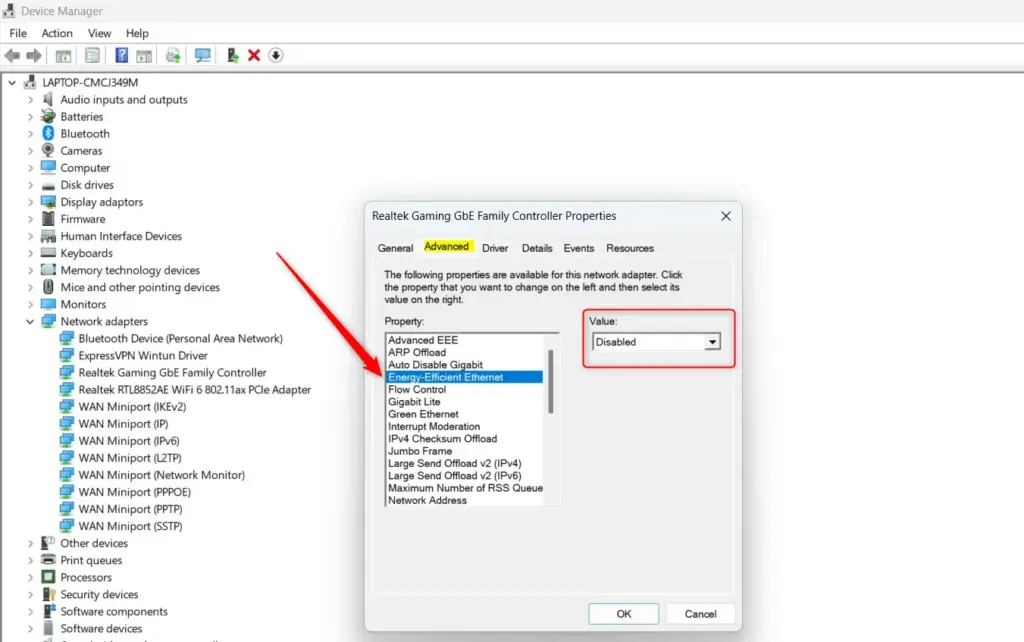Click the Network adapters category icon

pos(48,321)
